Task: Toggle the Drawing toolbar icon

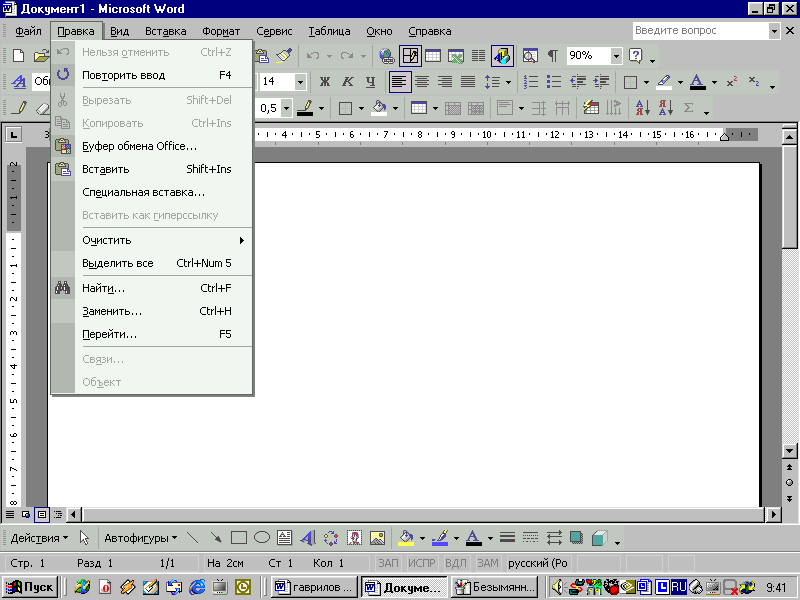Action: [503, 56]
